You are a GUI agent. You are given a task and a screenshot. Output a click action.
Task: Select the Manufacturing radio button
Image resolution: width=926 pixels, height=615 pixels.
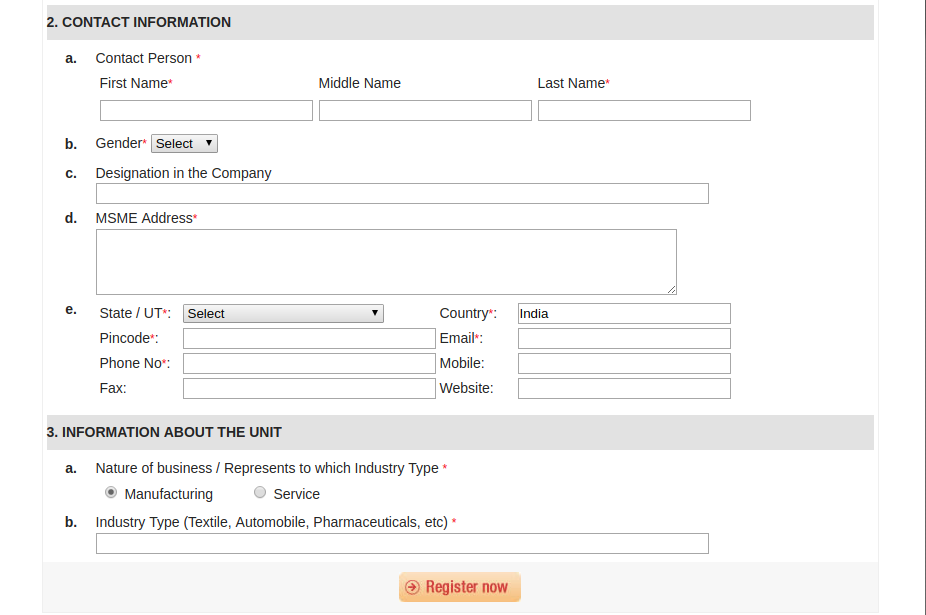(x=111, y=493)
